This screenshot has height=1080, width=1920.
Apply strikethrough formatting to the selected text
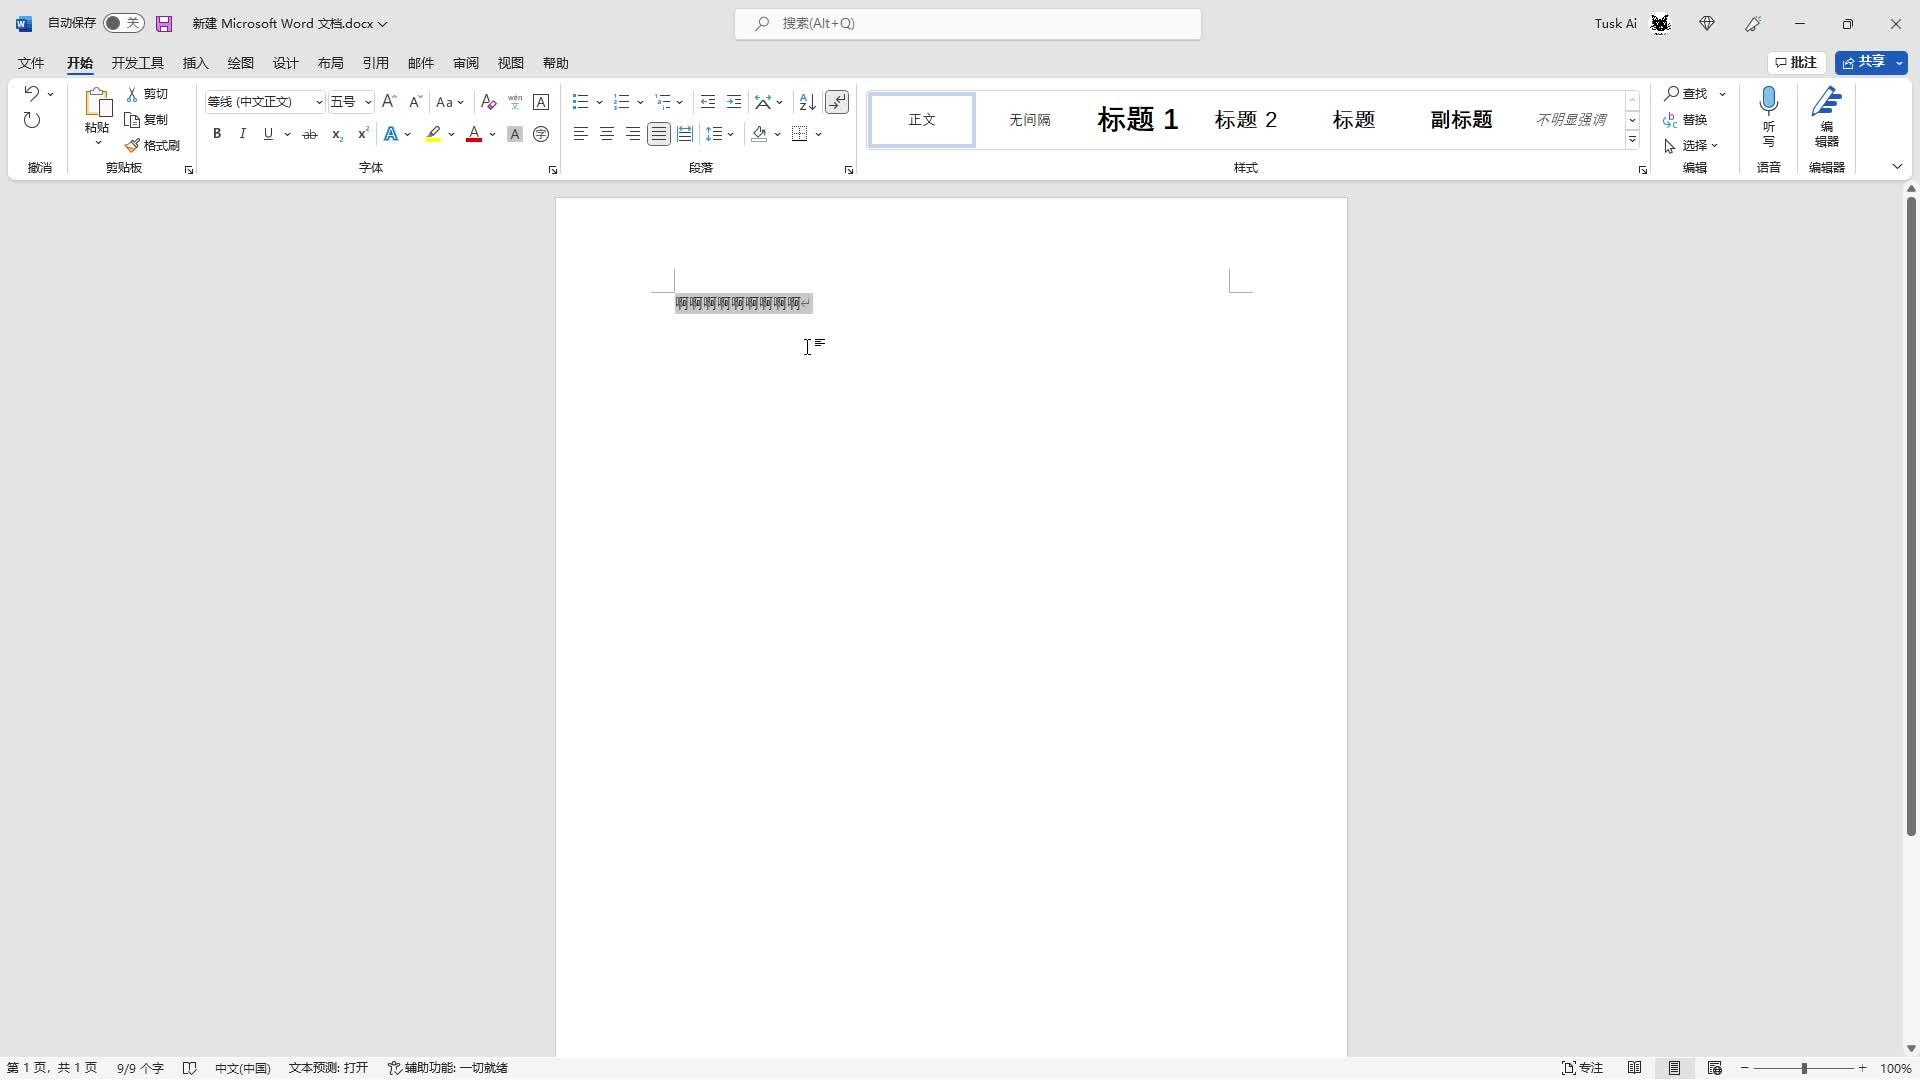coord(310,134)
